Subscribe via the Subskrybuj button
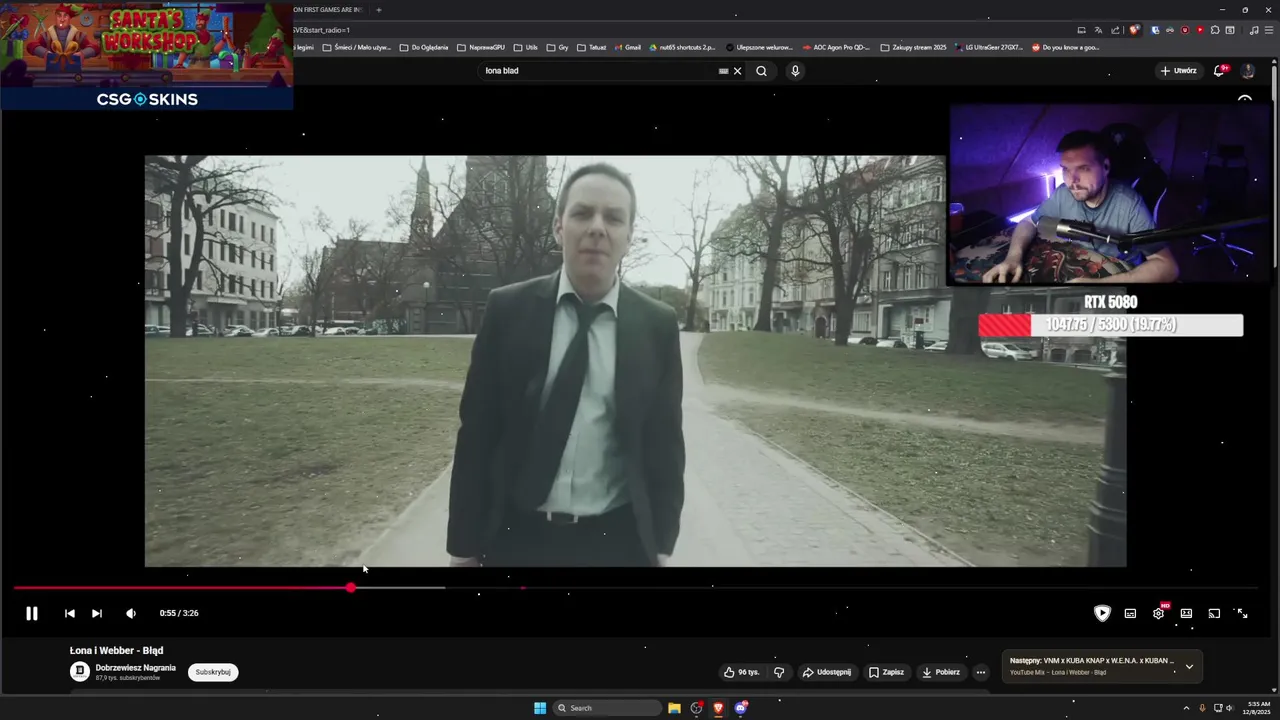This screenshot has height=720, width=1280. click(213, 672)
